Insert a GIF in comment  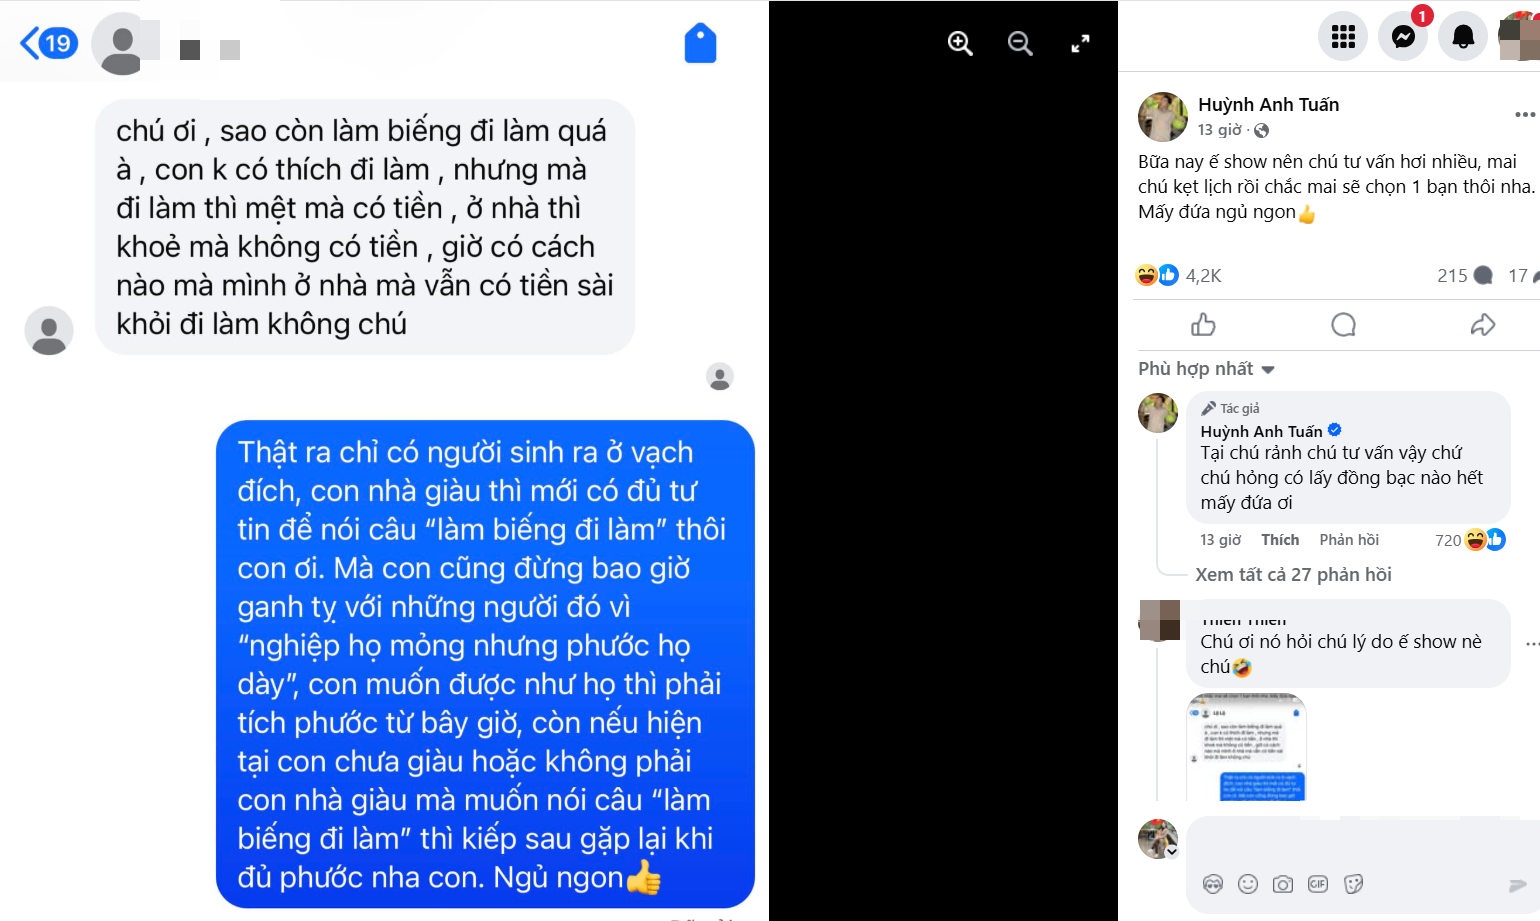(x=1318, y=884)
